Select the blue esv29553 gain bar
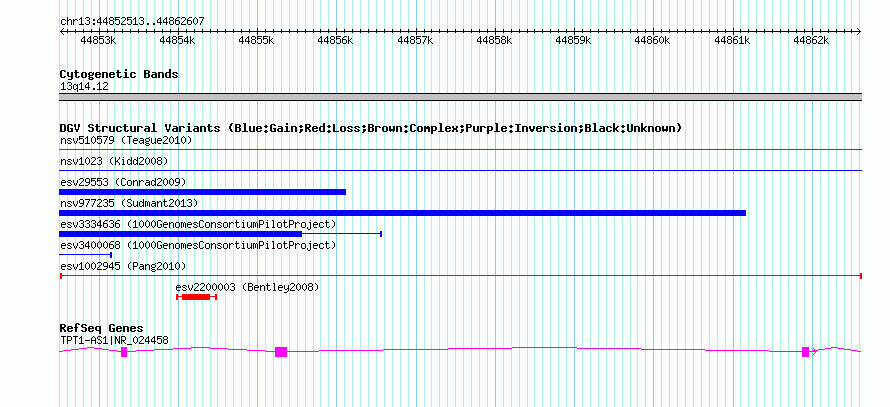Viewport: 890px width, 407px height. click(x=203, y=192)
